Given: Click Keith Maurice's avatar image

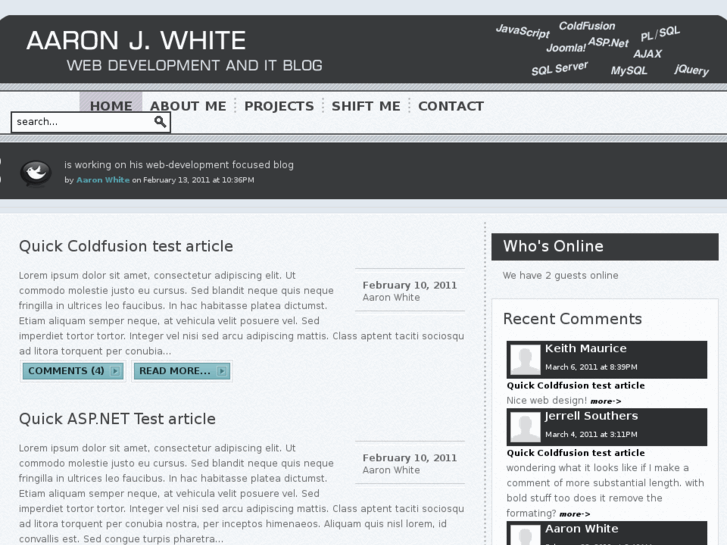Looking at the screenshot, I should [525, 359].
